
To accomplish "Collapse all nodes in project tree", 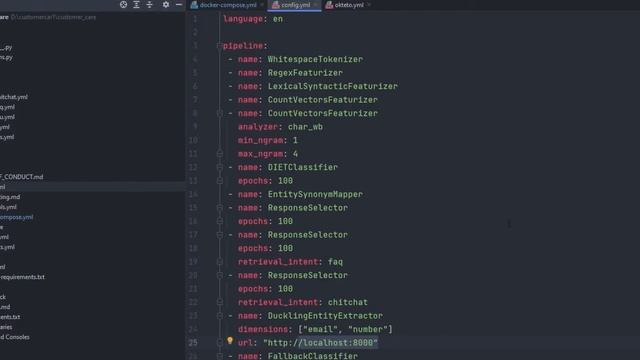I will tap(149, 4).
